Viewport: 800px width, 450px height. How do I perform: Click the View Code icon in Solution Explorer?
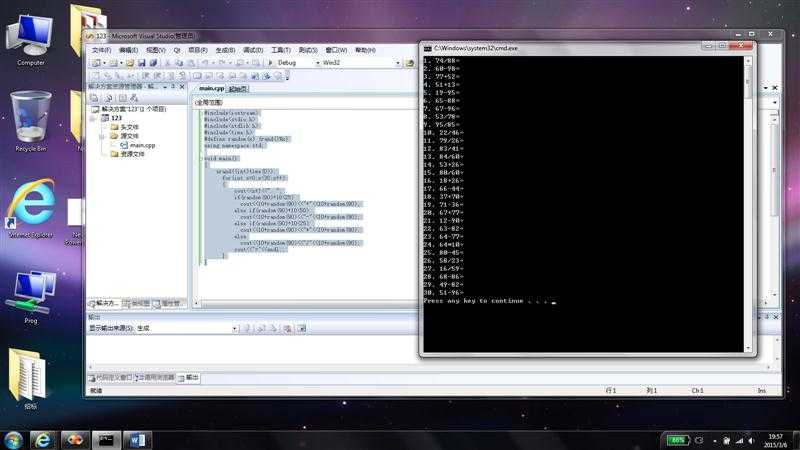click(122, 98)
